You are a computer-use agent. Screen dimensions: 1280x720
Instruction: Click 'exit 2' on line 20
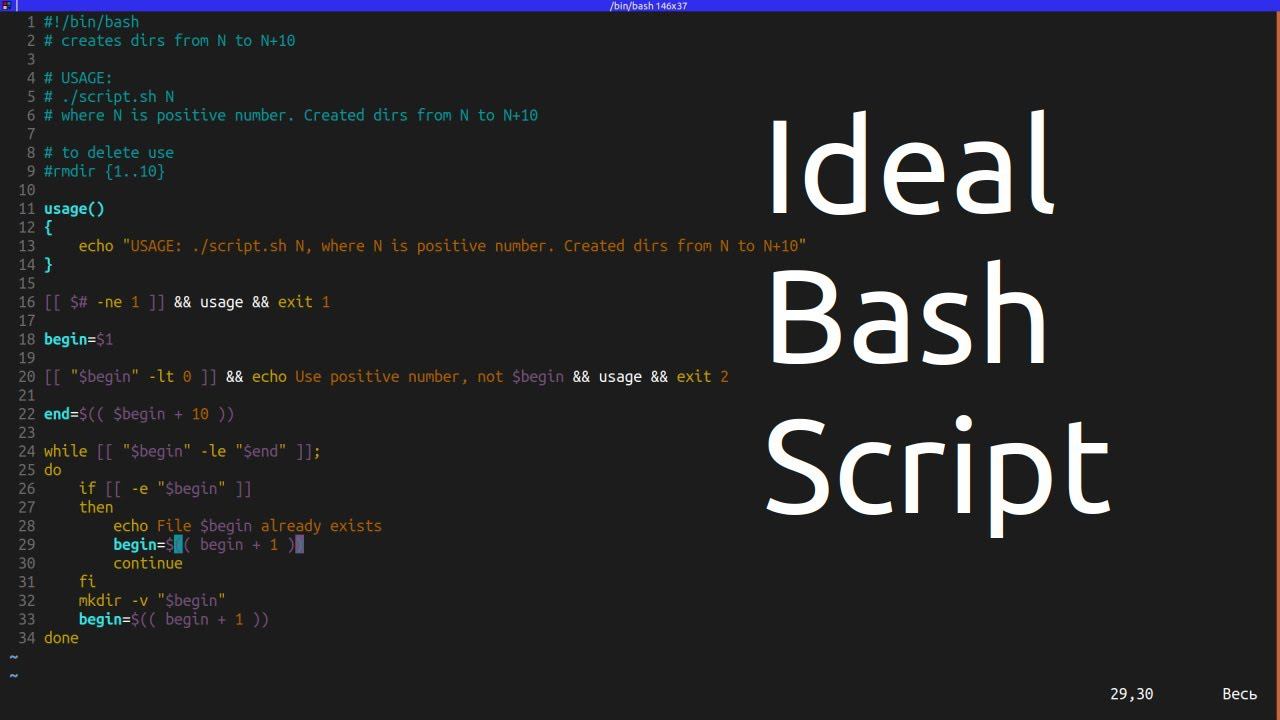pyautogui.click(x=702, y=377)
